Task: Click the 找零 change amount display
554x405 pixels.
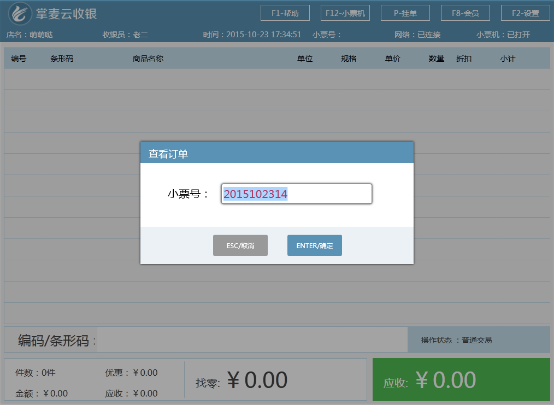Action: [x=242, y=380]
